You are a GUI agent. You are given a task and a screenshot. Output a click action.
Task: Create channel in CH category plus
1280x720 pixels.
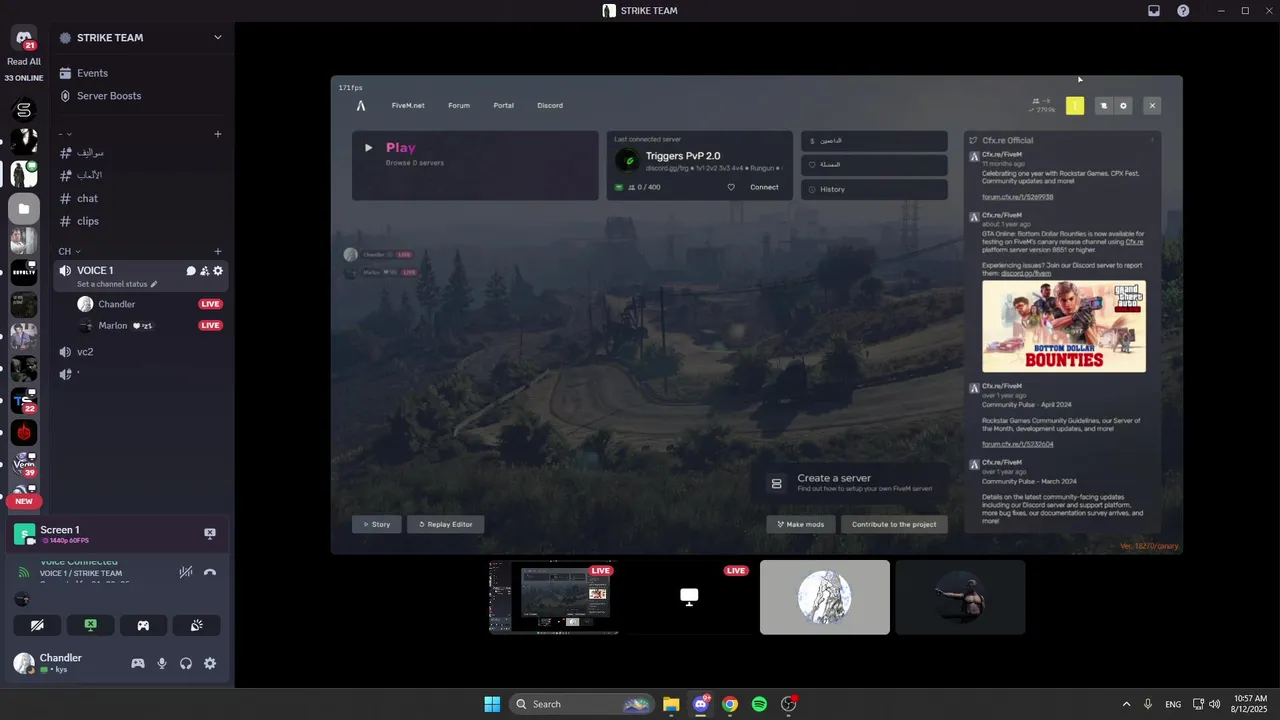[218, 252]
